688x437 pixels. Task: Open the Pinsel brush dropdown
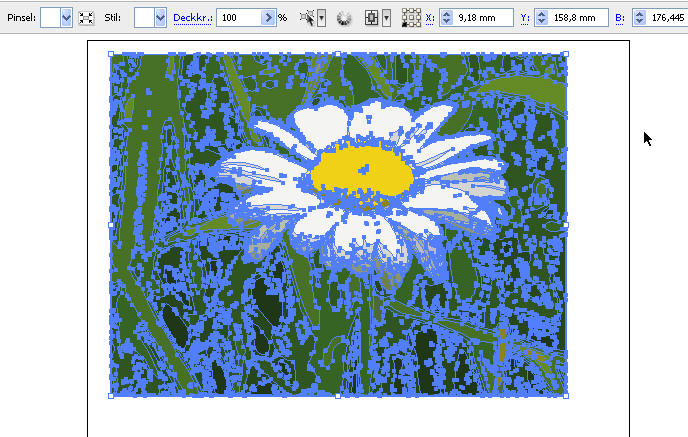point(66,18)
